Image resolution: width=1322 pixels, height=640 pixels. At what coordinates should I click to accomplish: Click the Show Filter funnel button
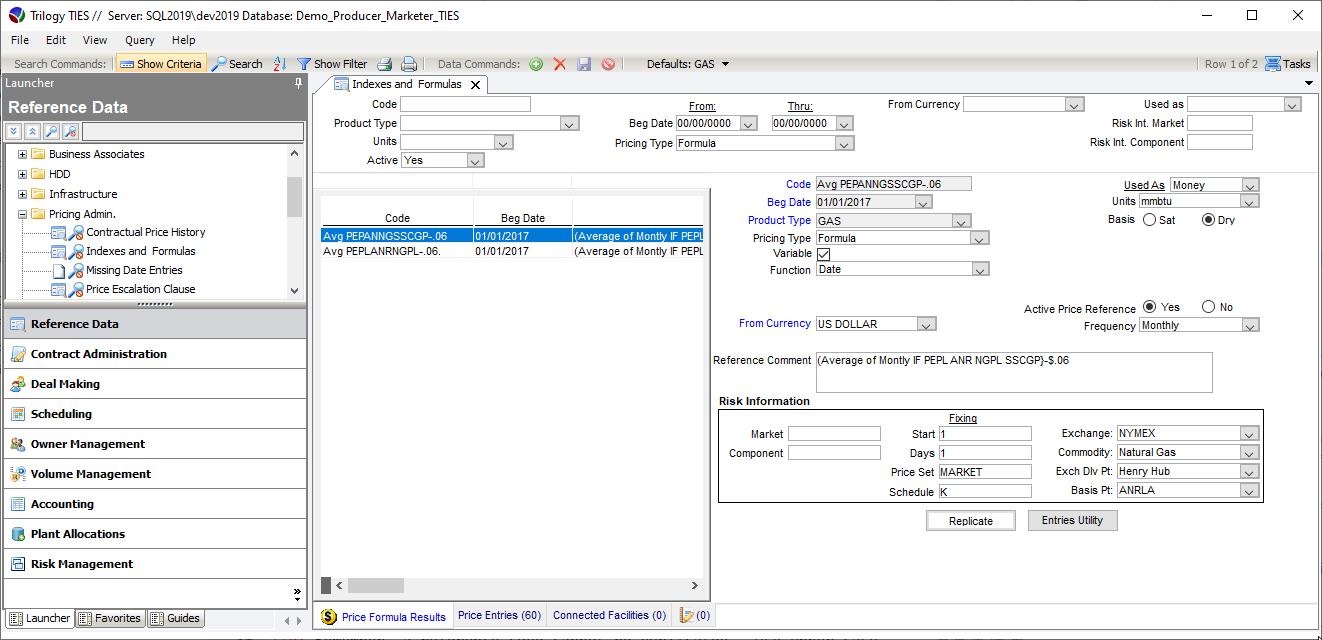point(332,64)
